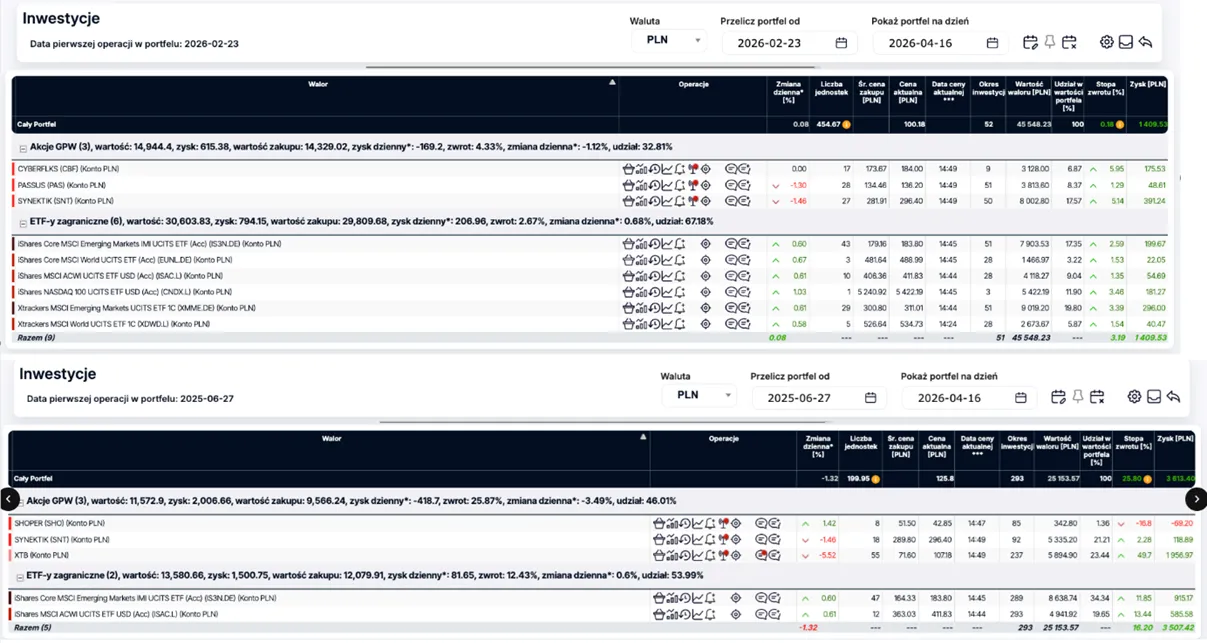Click the add-comment bubble icon for SHOPER row
The image size is (1207, 643).
[774, 523]
